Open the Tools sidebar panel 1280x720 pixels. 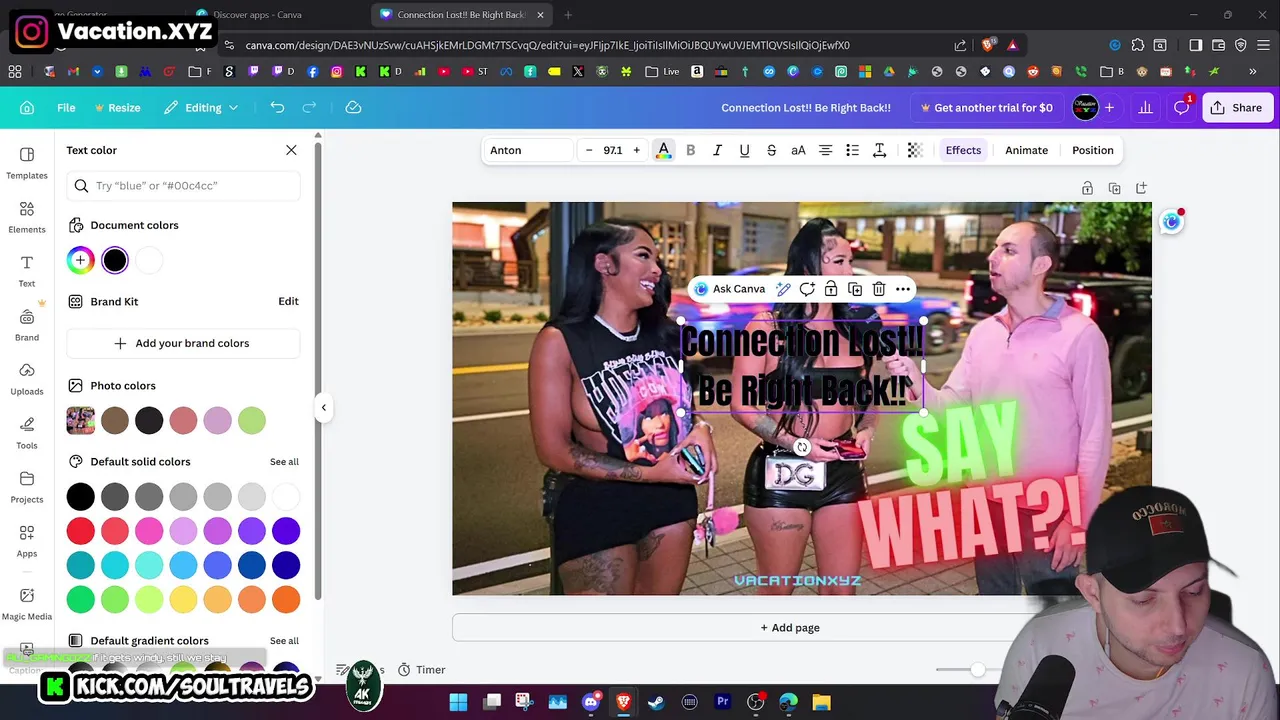pos(27,432)
